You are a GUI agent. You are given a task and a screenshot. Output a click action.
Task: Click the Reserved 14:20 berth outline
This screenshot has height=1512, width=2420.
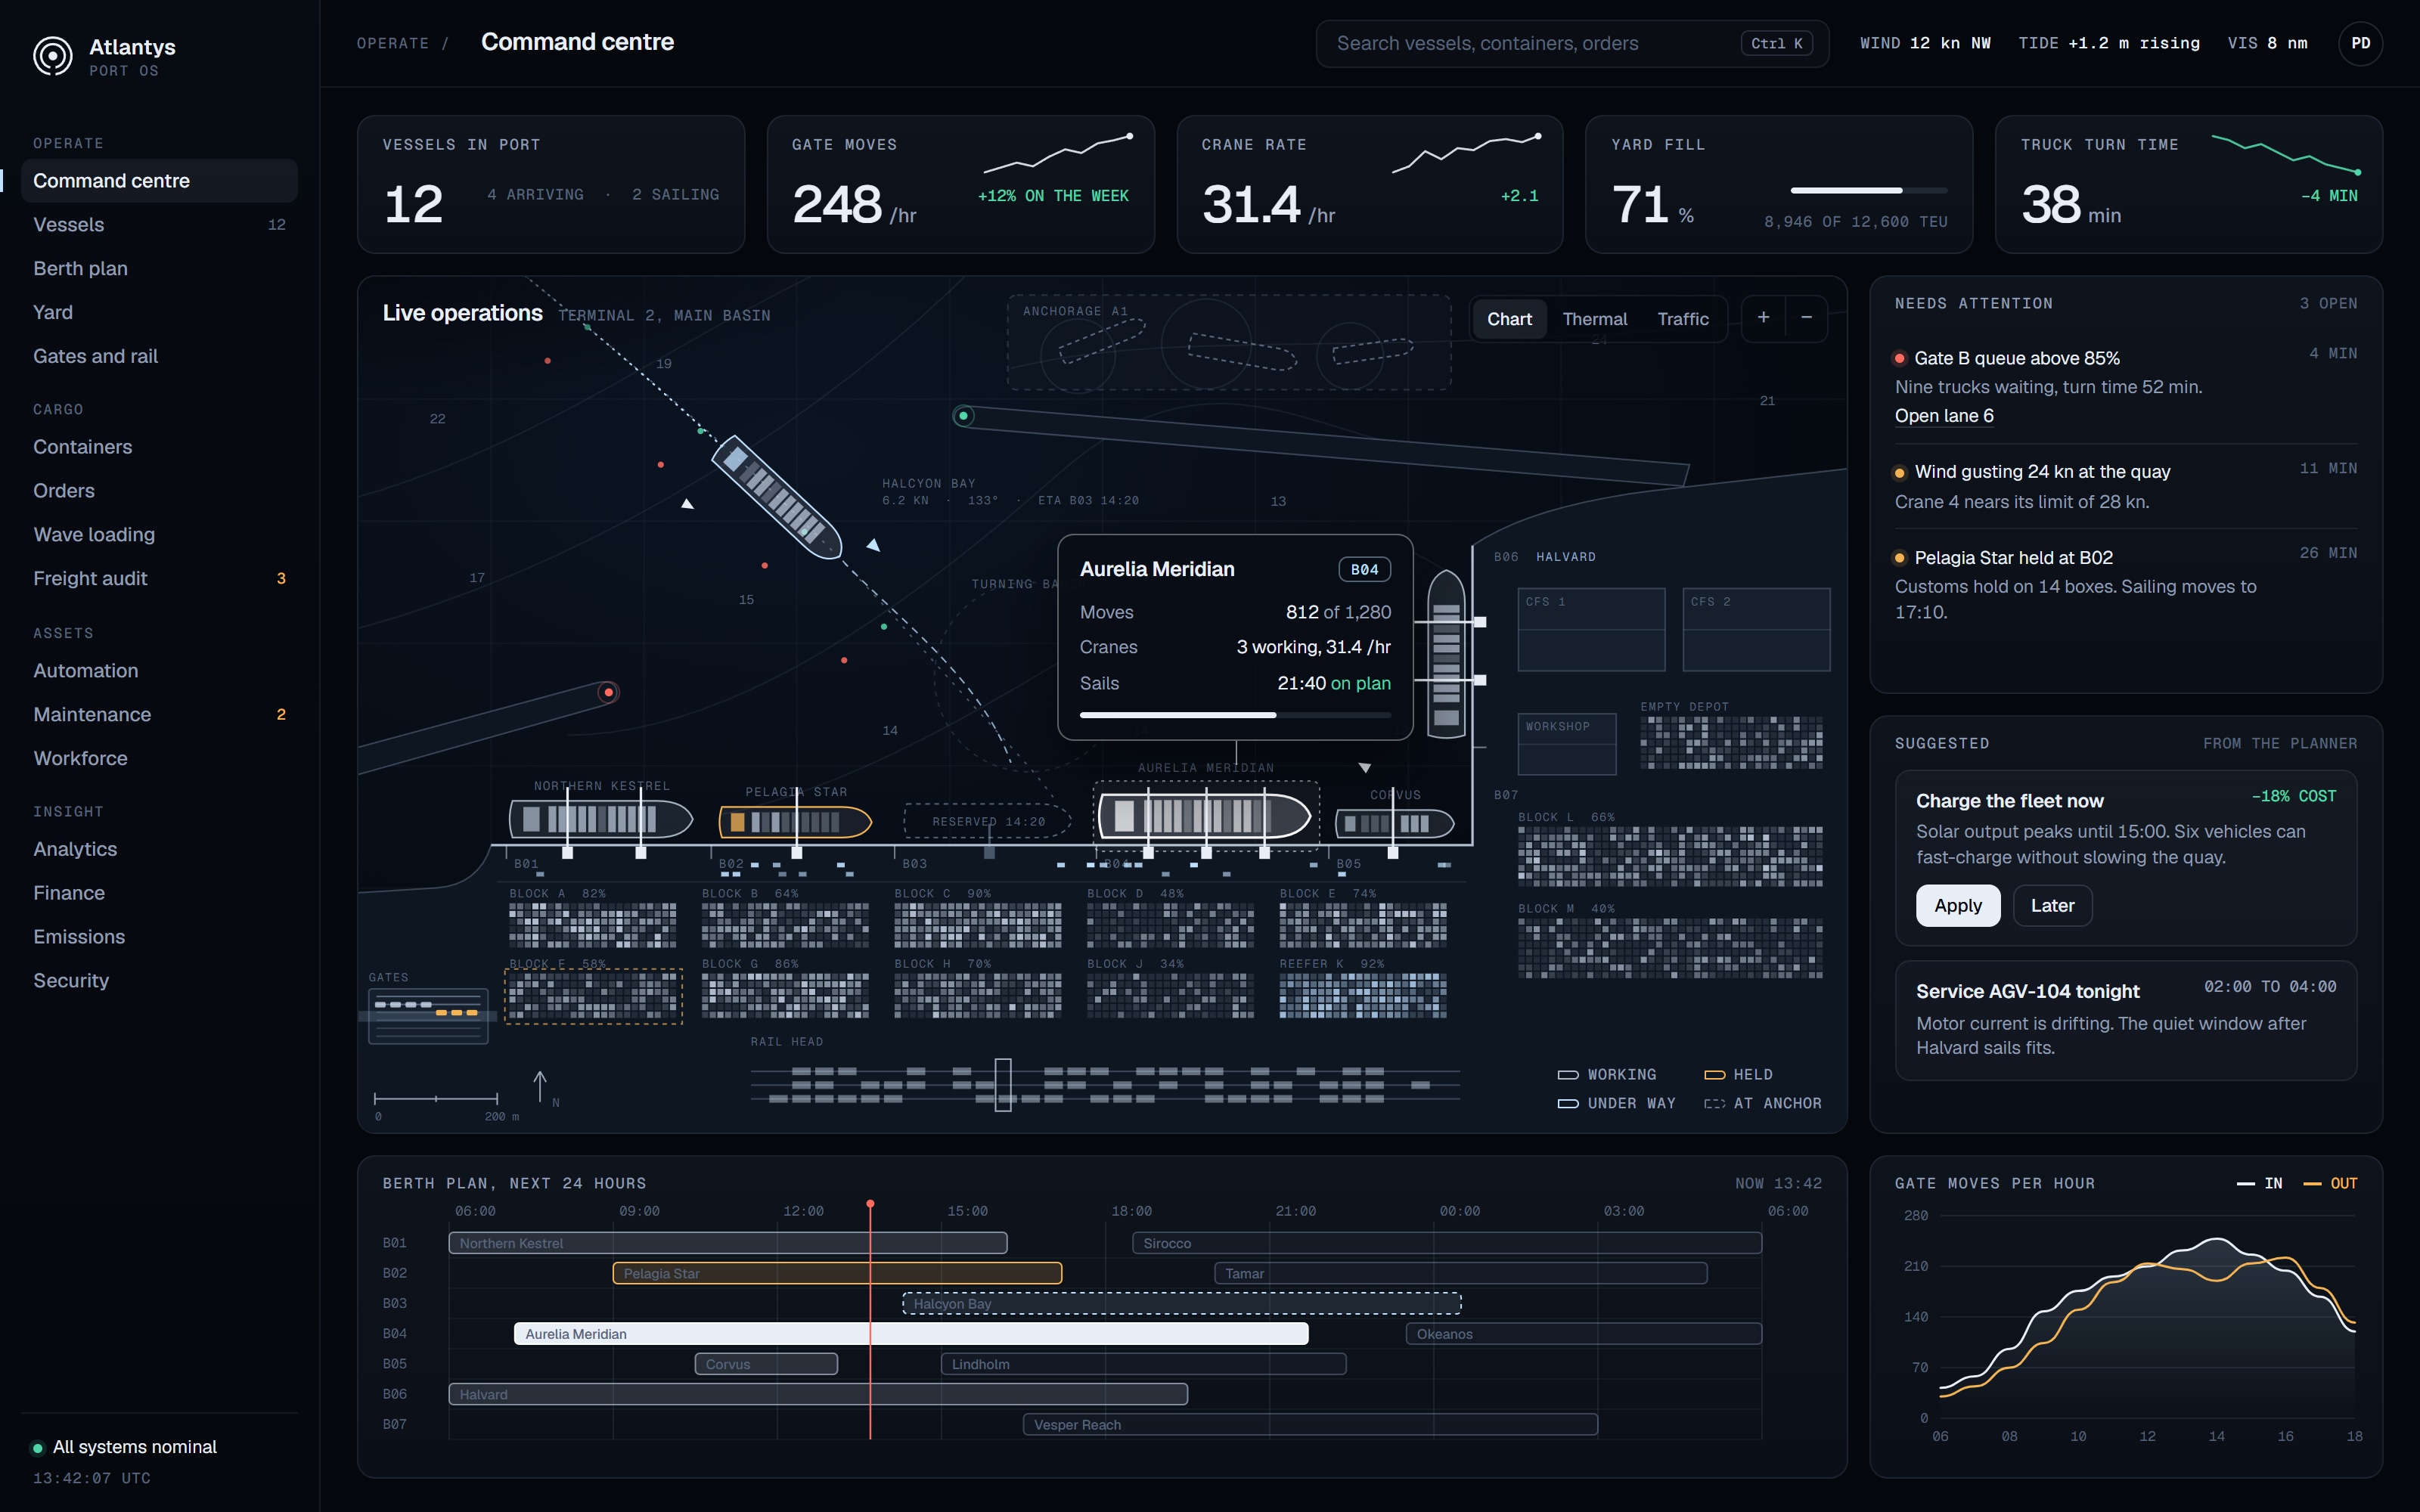pos(987,821)
